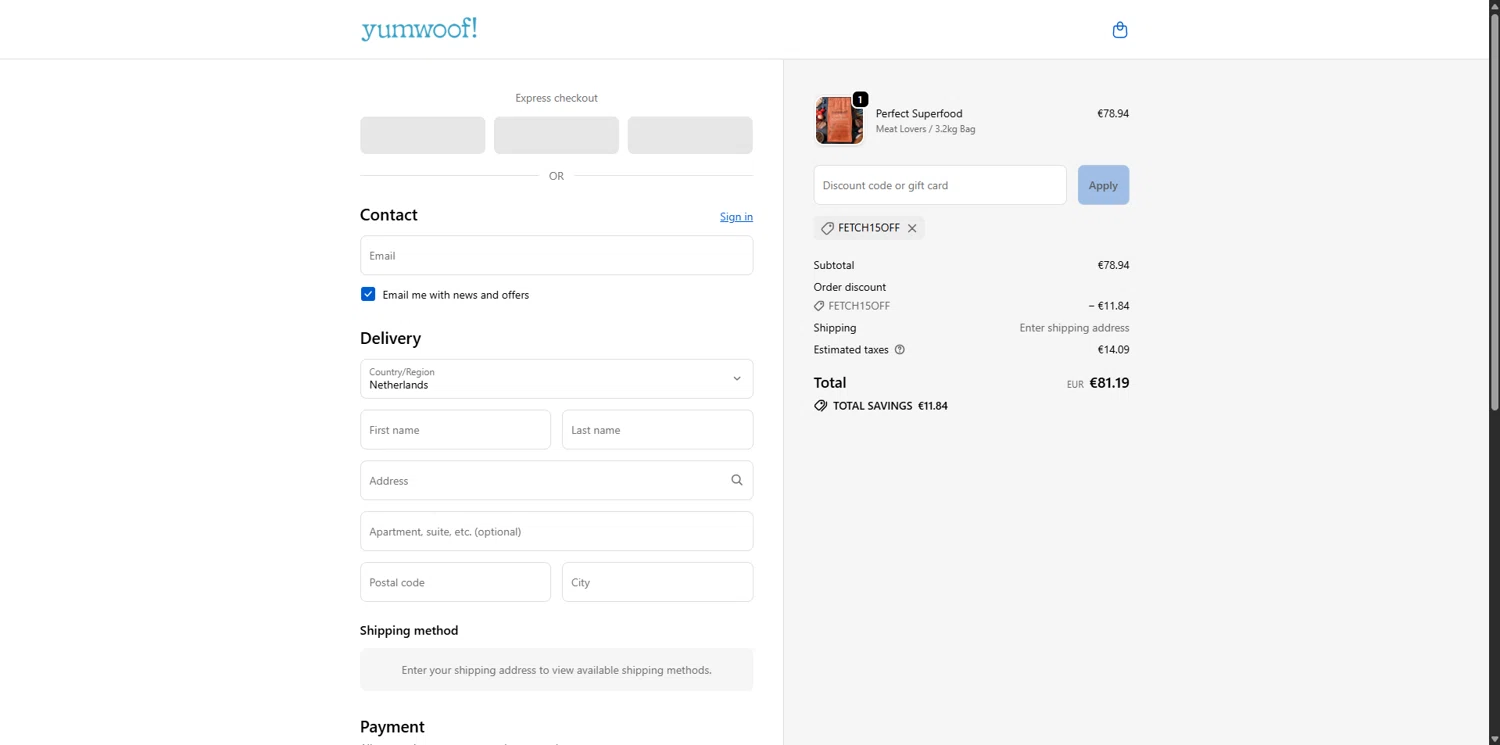The height and width of the screenshot is (745, 1500).
Task: Open the Country/Region dropdown
Action: tap(556, 379)
